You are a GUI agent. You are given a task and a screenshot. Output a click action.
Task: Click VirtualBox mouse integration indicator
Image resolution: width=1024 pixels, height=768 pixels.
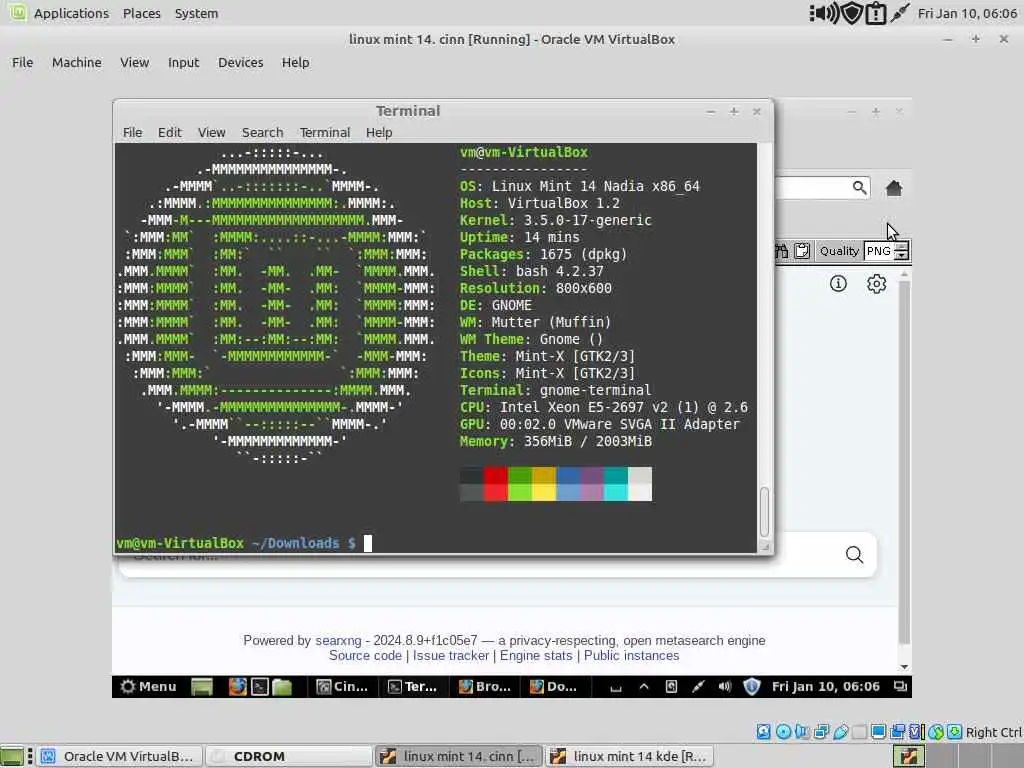coord(936,732)
